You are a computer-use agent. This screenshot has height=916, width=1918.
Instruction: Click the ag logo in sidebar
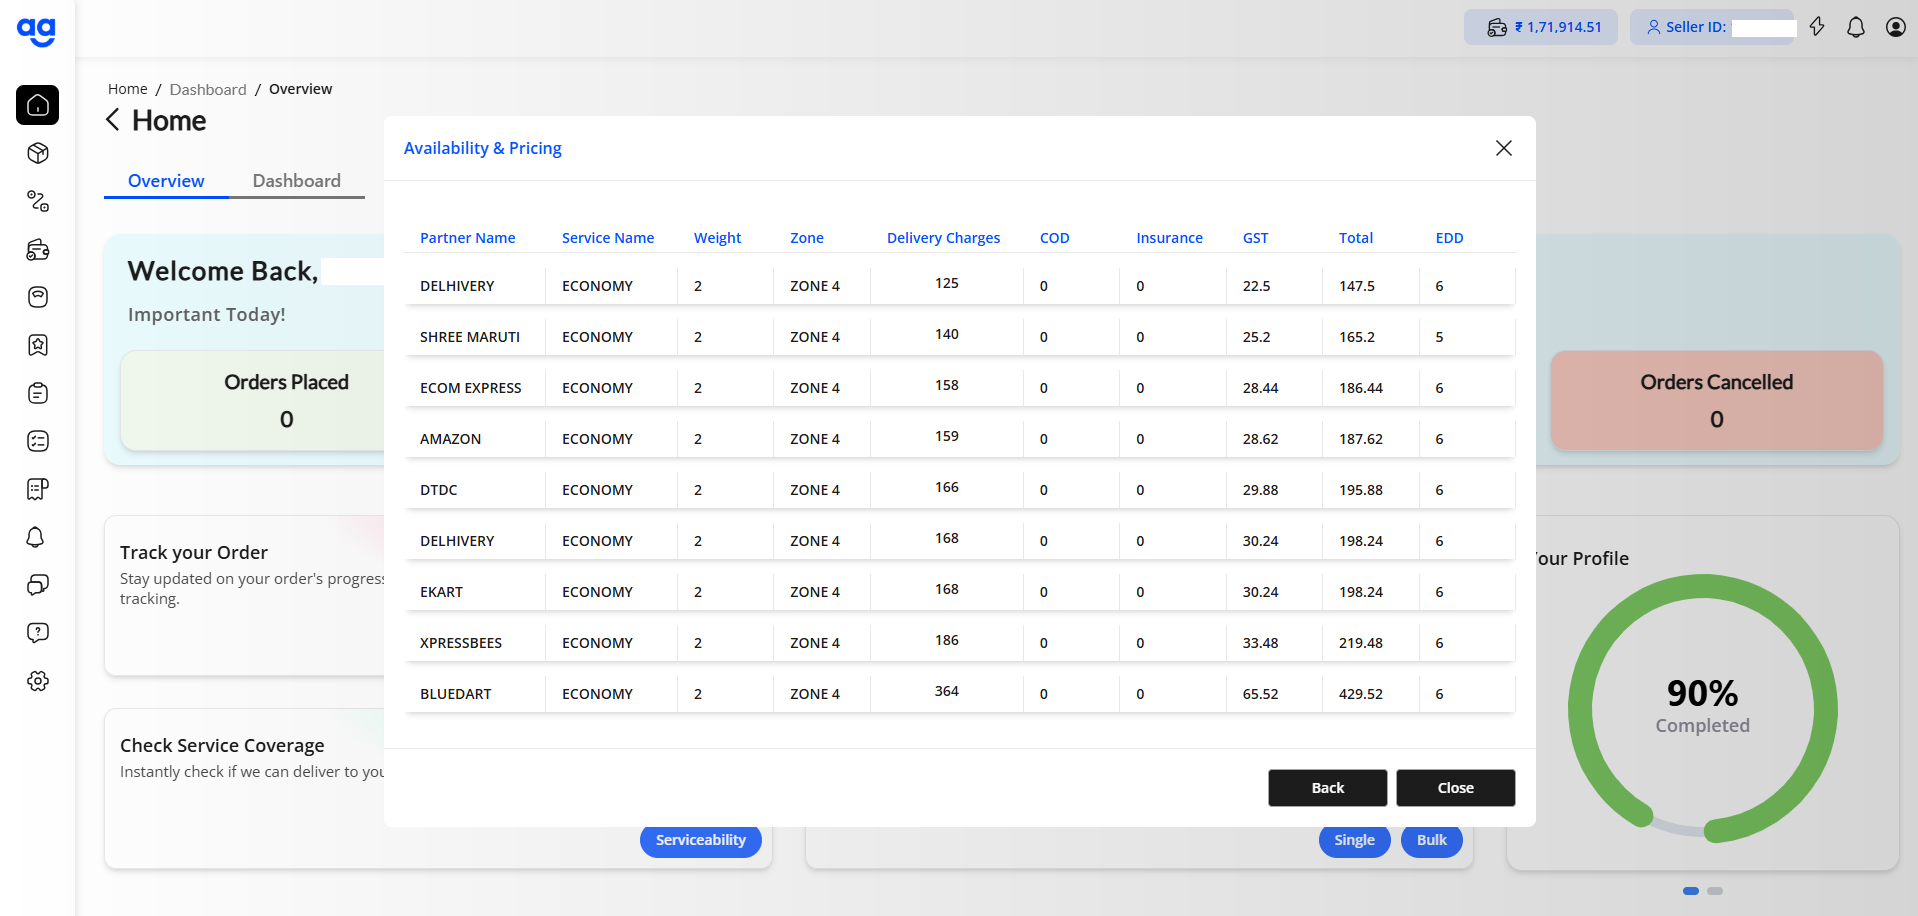point(37,31)
